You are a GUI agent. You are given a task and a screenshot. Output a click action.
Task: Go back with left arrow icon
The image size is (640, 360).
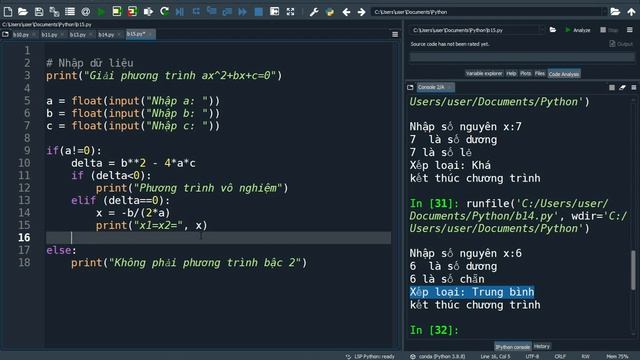[346, 12]
